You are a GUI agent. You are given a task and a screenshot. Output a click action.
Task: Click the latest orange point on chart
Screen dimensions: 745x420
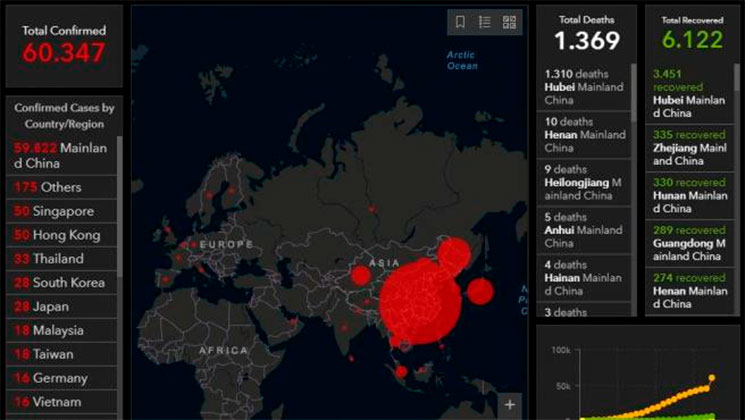click(712, 378)
